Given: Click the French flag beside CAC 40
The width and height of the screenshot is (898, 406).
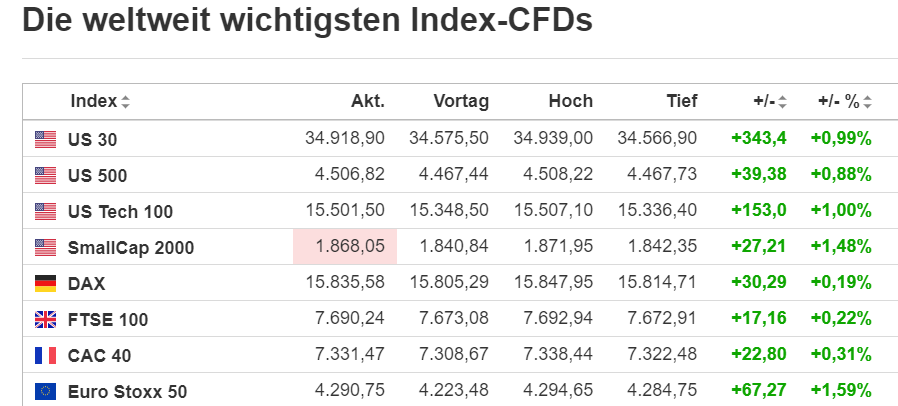Looking at the screenshot, I should 45,355.
